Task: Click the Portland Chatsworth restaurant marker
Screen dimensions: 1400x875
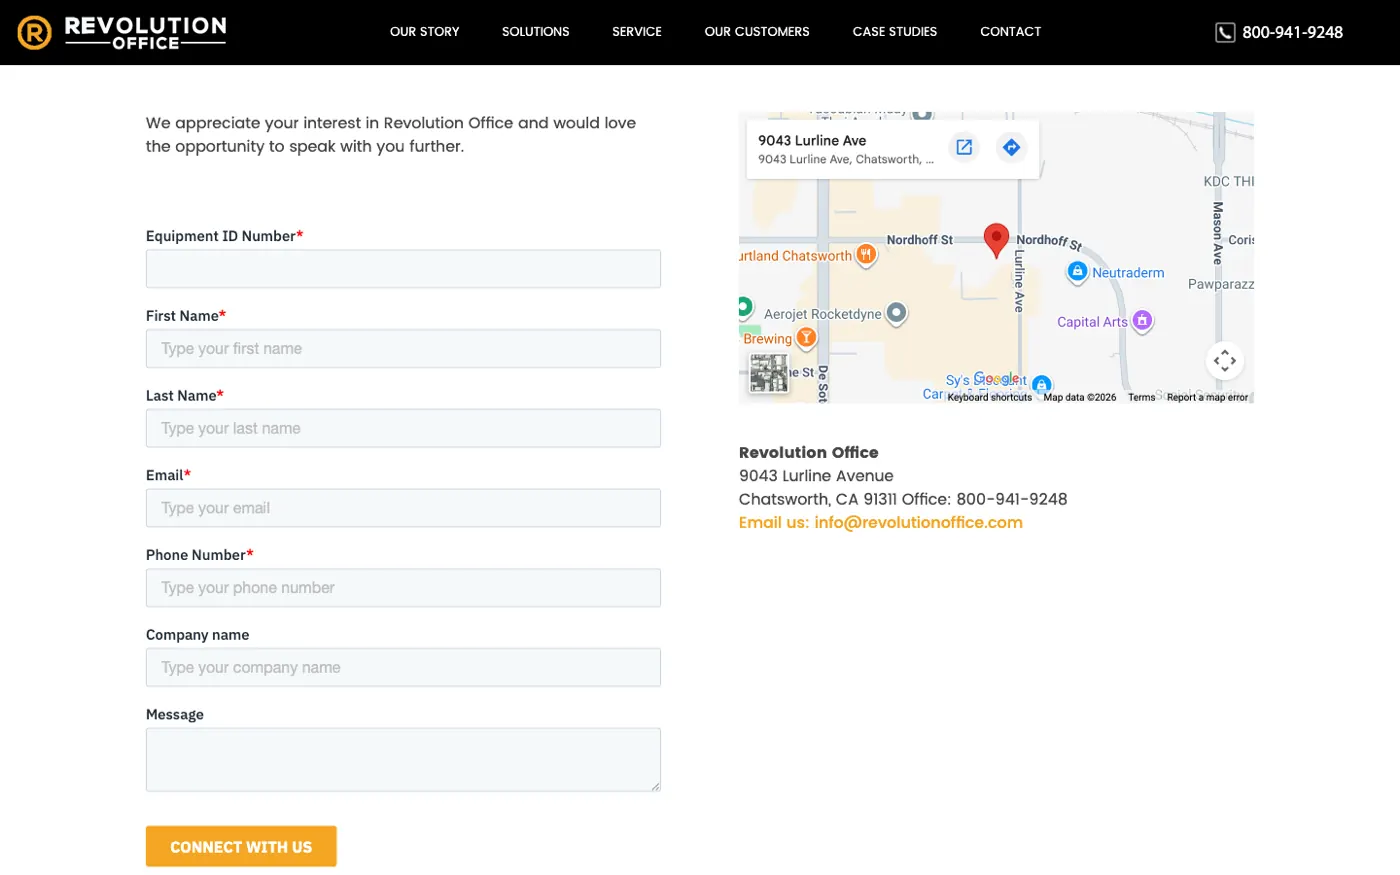Action: pos(866,255)
